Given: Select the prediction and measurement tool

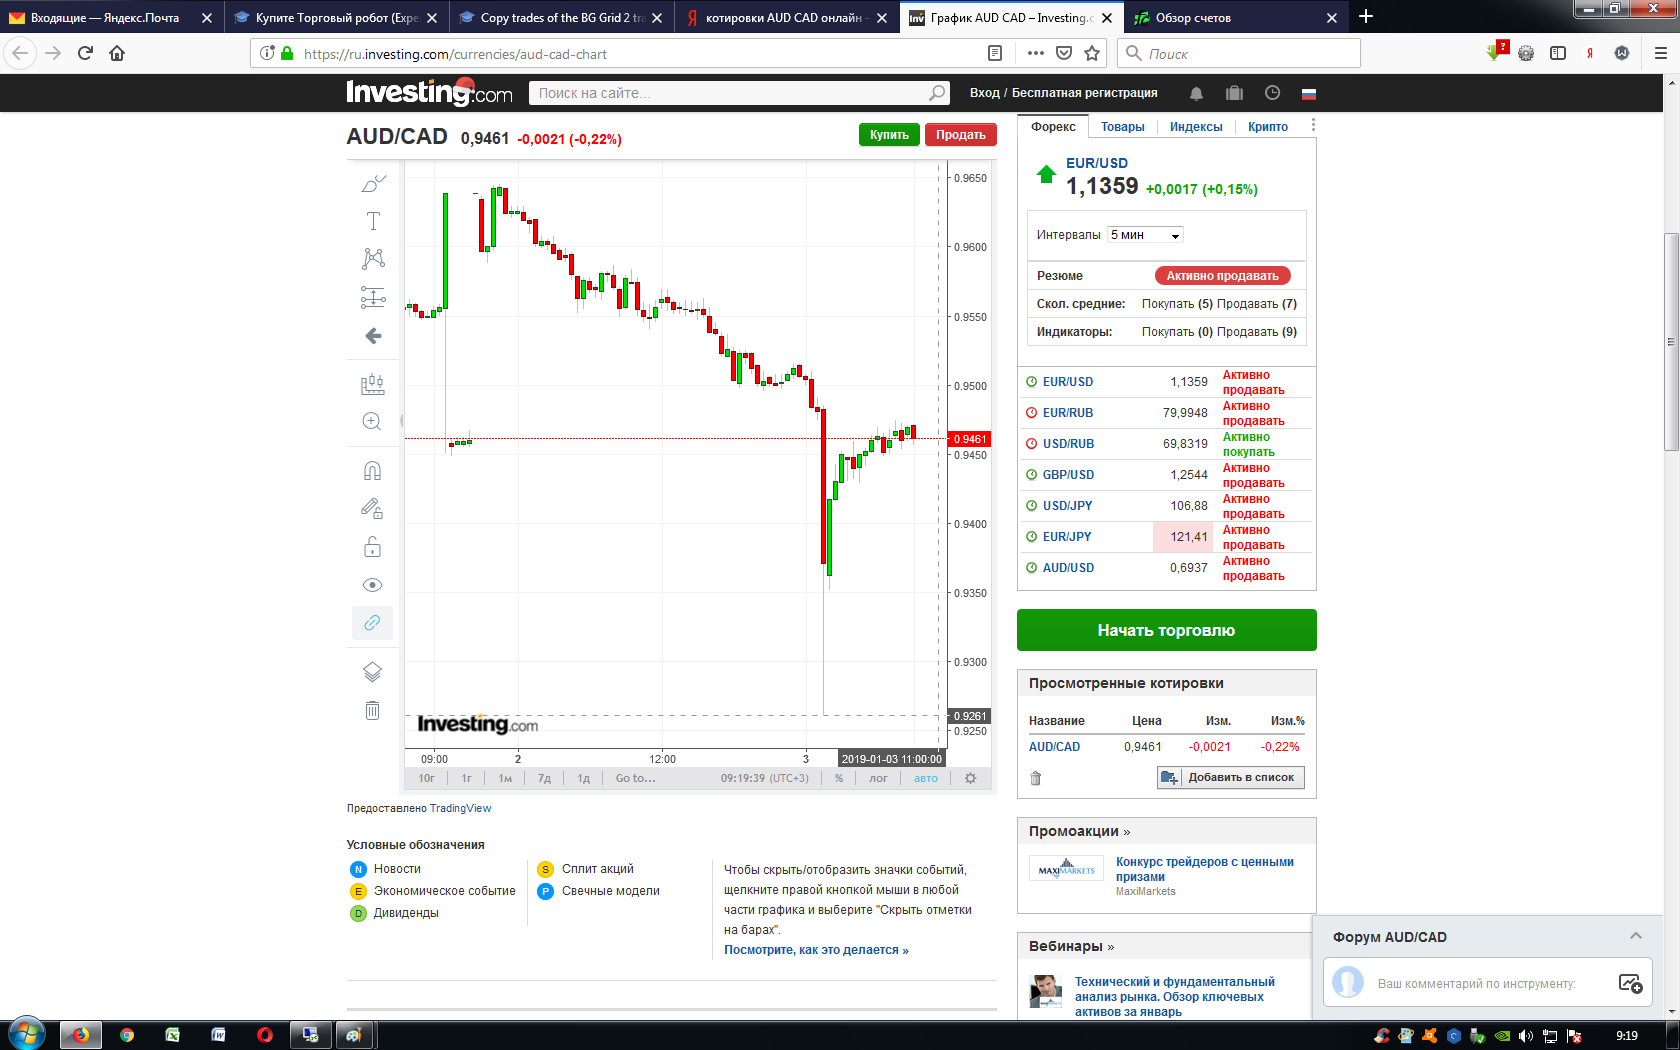Looking at the screenshot, I should point(373,296).
